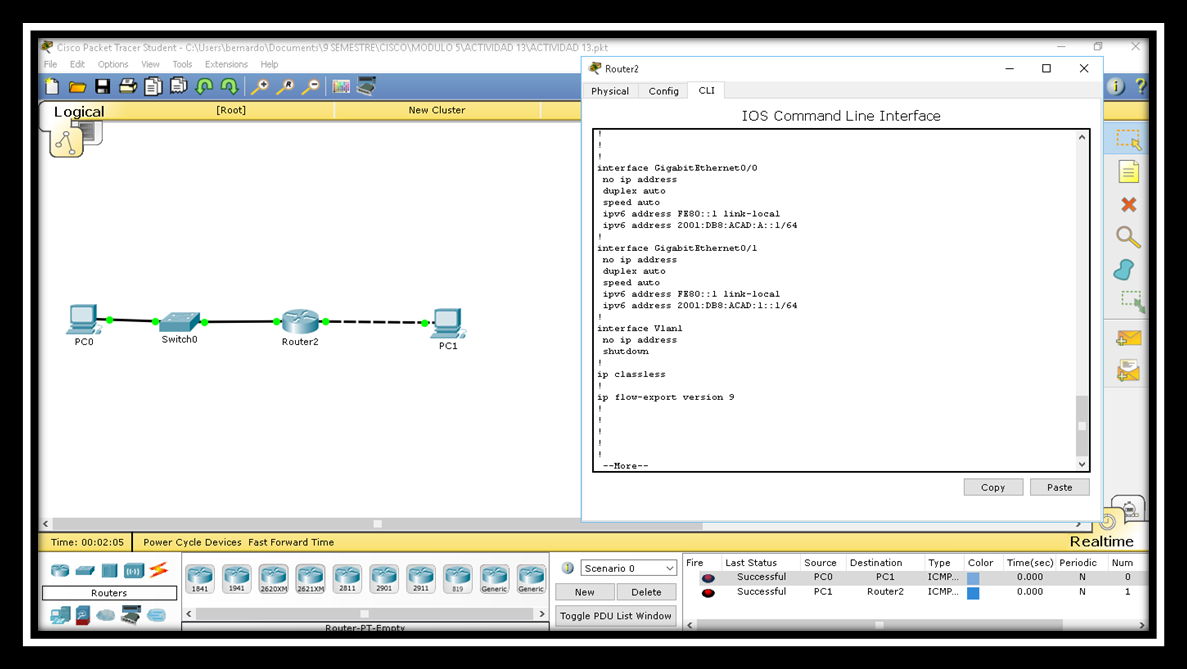Click the Delete scenario button

[646, 592]
